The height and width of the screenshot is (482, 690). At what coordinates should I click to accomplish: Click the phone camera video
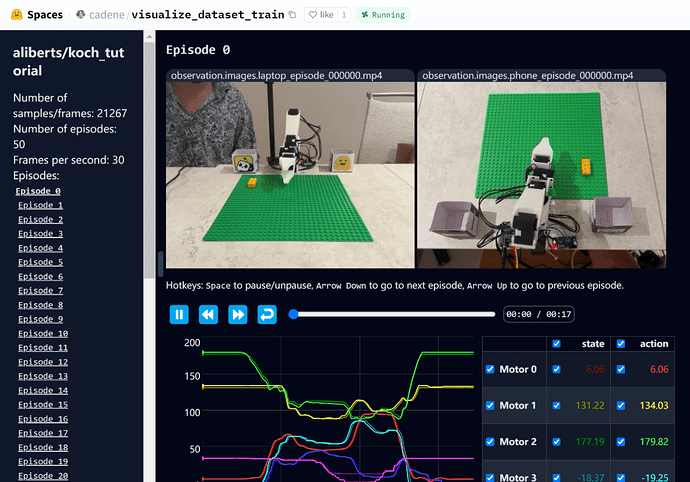click(541, 175)
